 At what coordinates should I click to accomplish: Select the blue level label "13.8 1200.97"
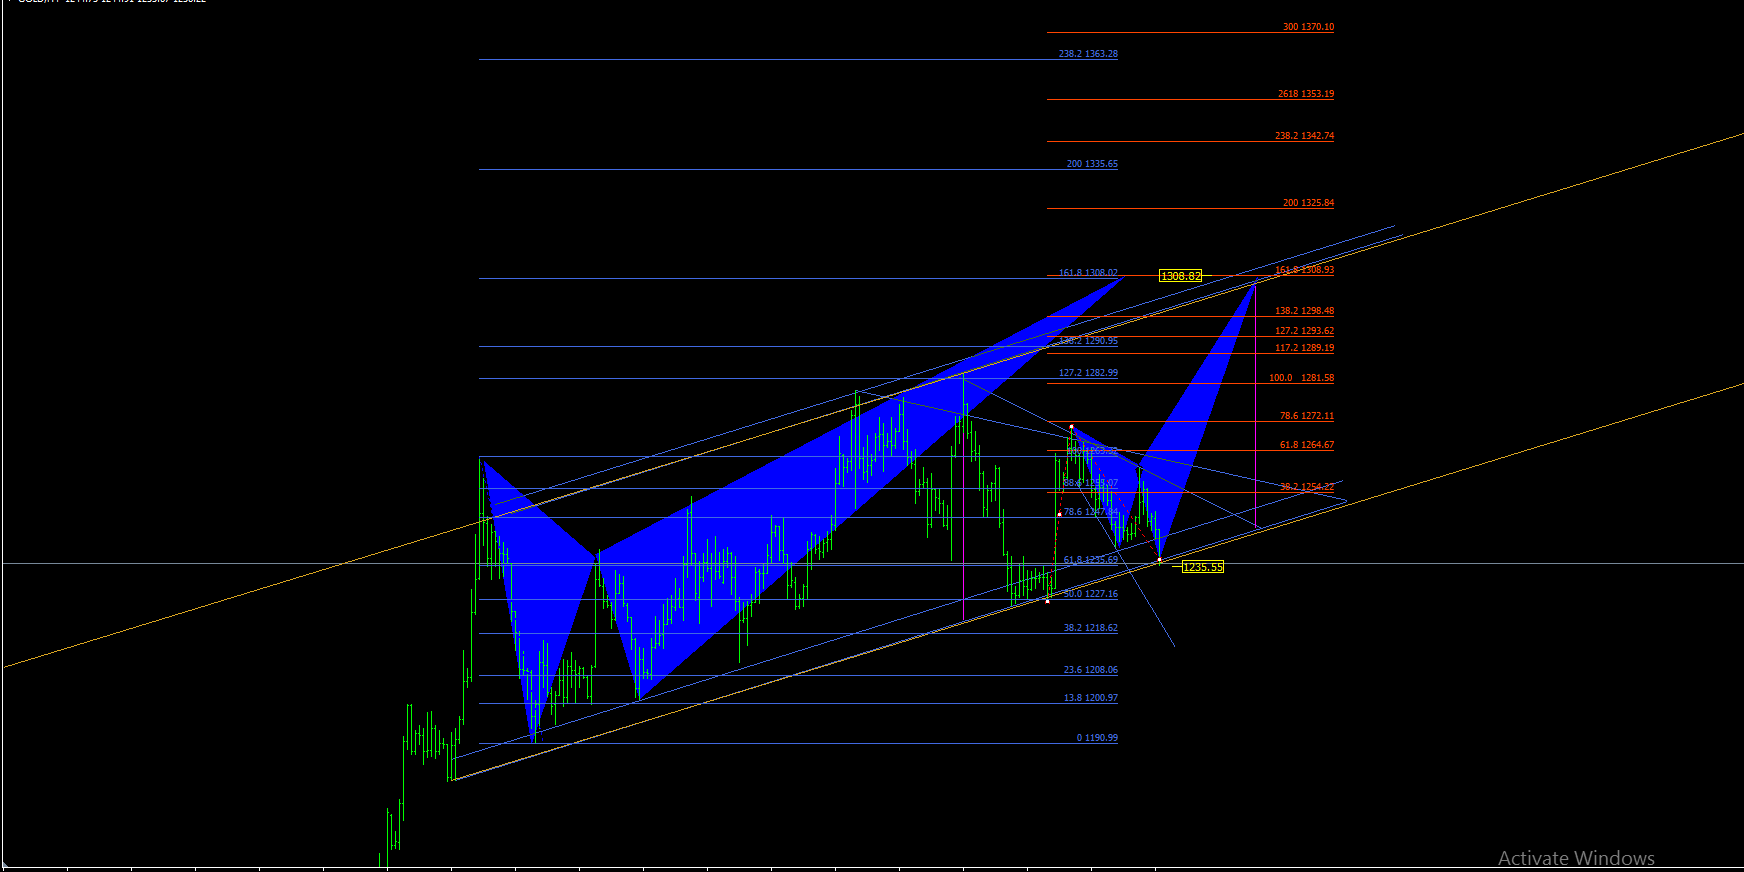pos(1090,698)
